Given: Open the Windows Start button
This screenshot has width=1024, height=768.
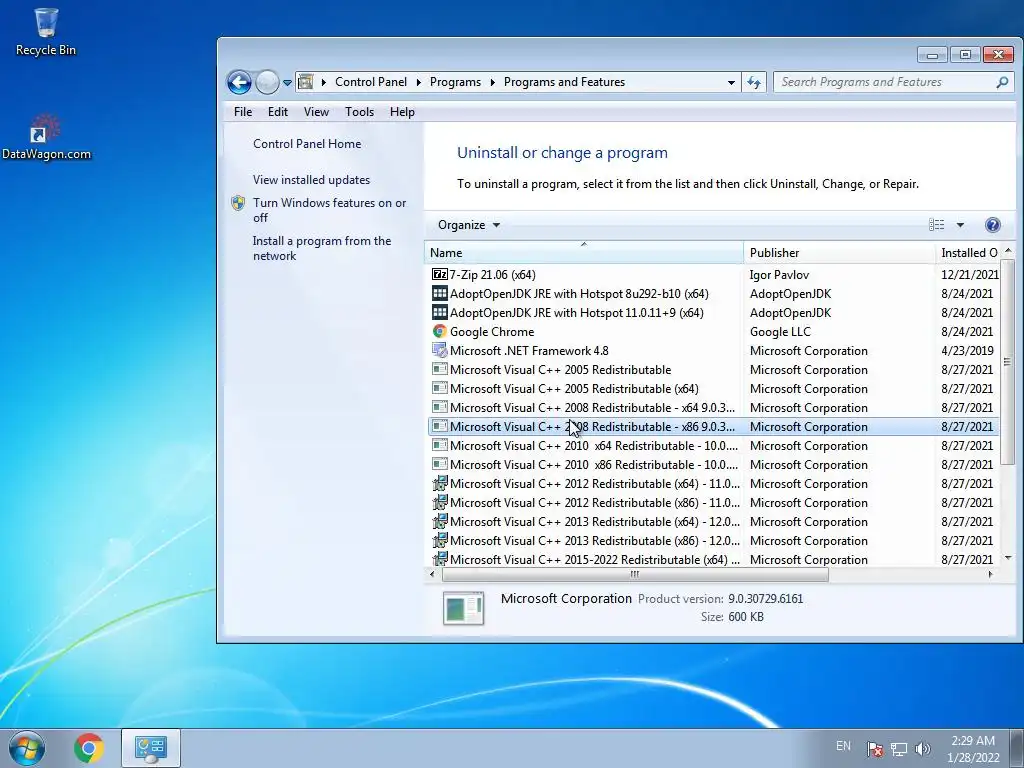Looking at the screenshot, I should coord(27,748).
